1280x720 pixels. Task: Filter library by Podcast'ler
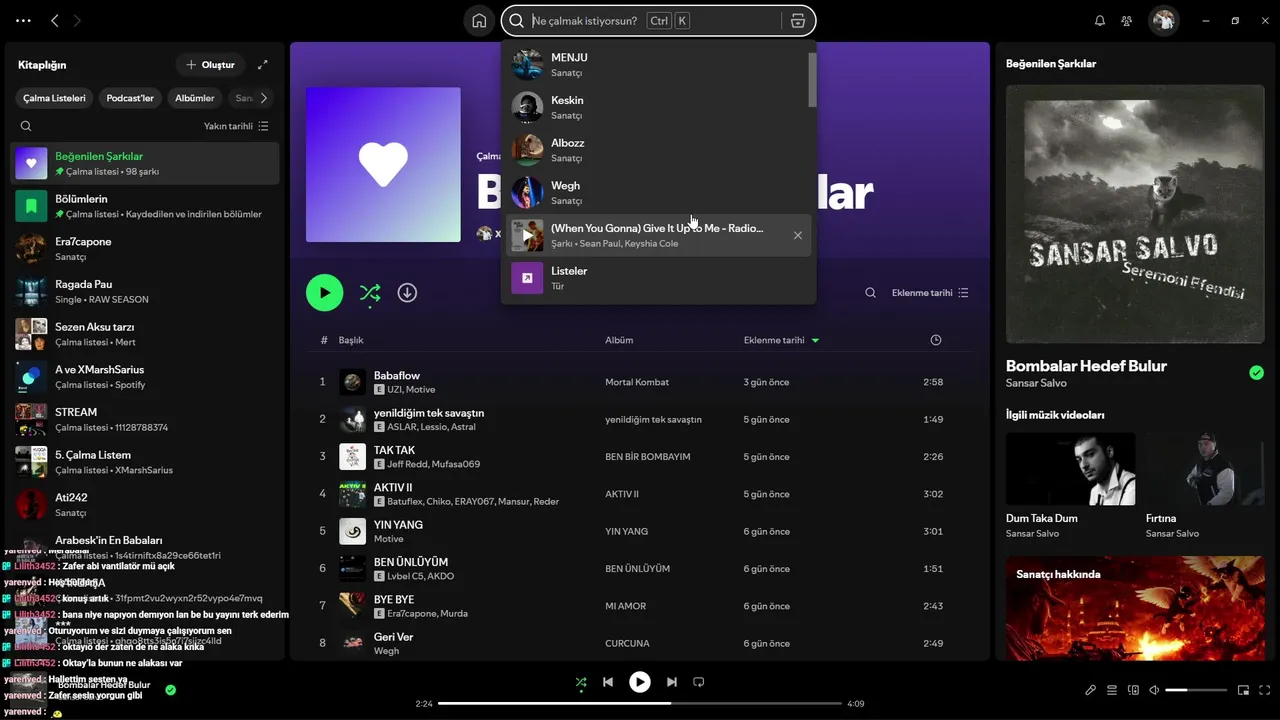pos(130,98)
